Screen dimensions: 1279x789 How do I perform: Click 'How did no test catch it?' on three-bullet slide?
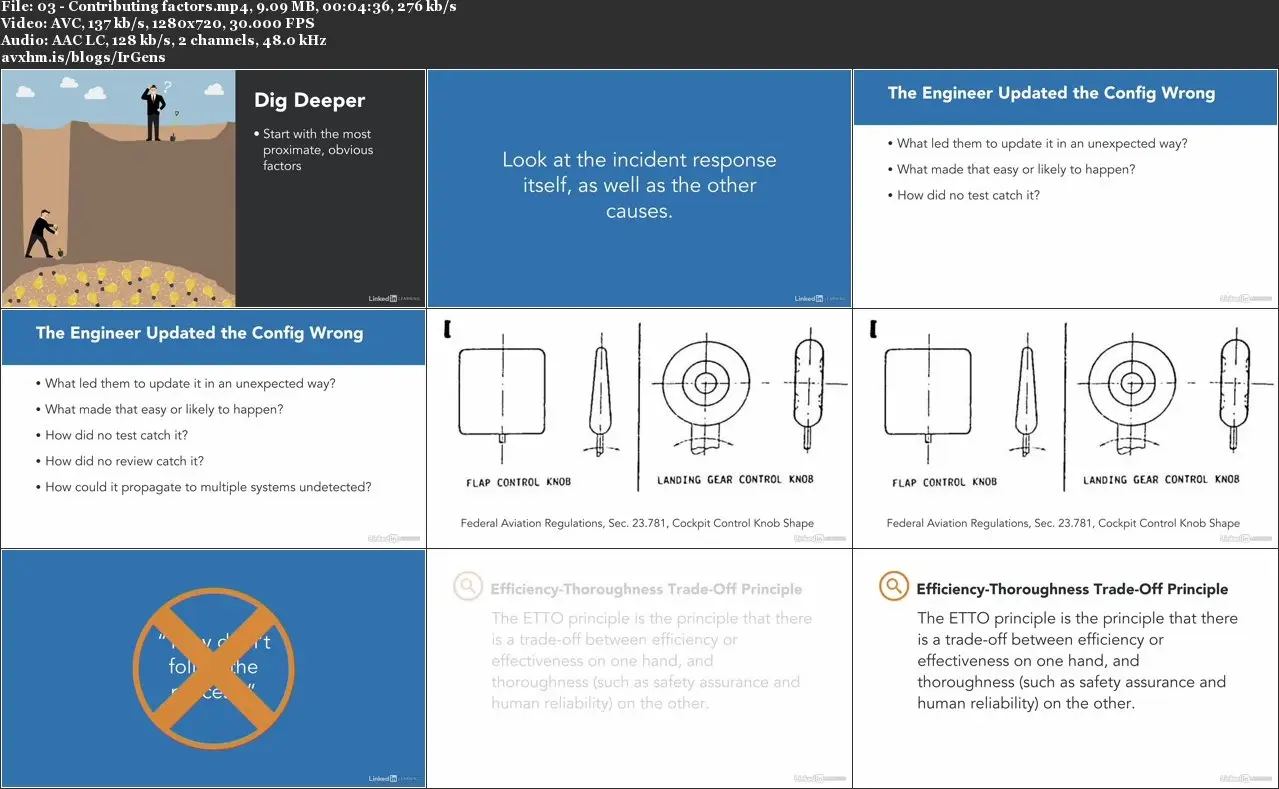(x=964, y=195)
